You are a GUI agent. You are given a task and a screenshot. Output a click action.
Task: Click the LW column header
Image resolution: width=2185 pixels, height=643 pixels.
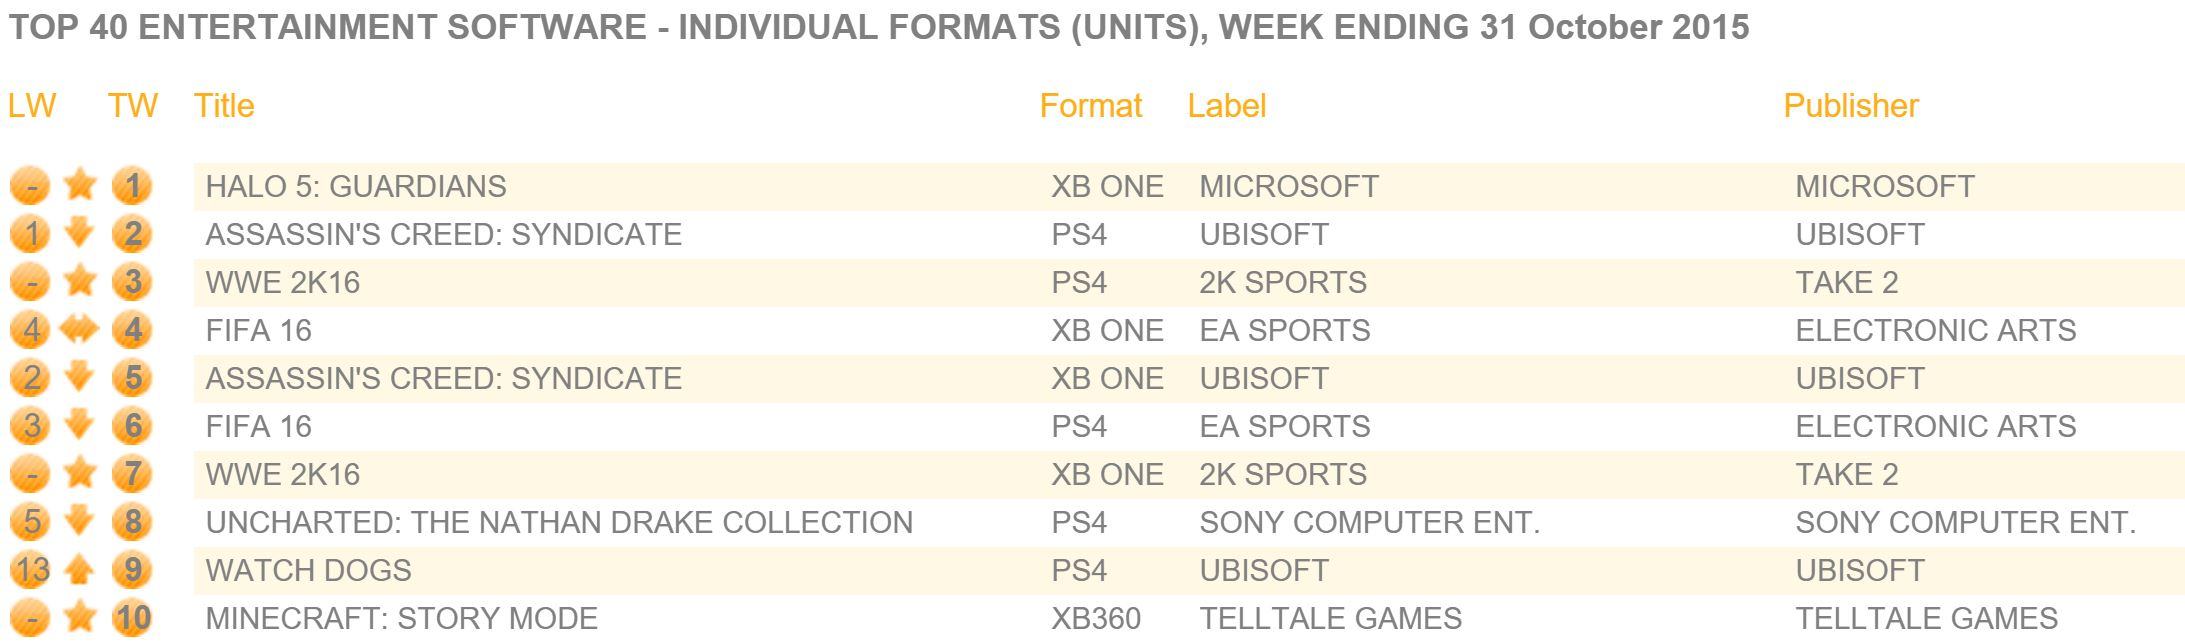[x=32, y=105]
